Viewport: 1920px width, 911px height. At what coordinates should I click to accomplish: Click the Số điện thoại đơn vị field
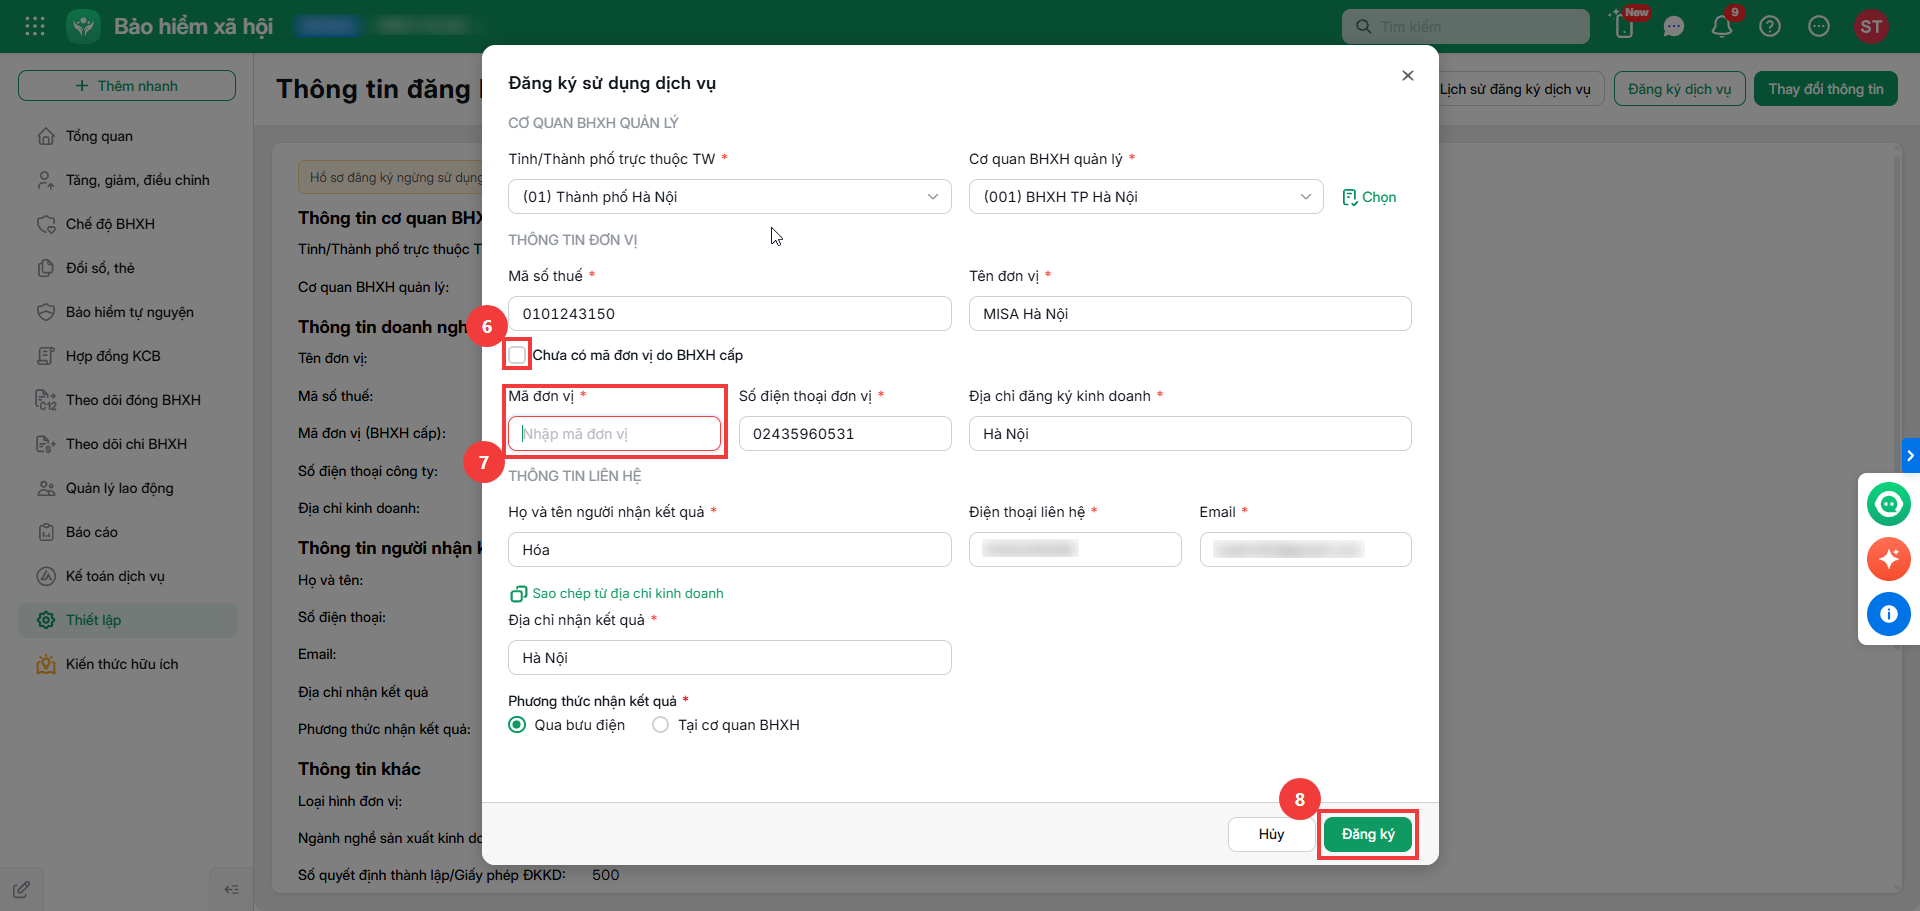click(845, 434)
